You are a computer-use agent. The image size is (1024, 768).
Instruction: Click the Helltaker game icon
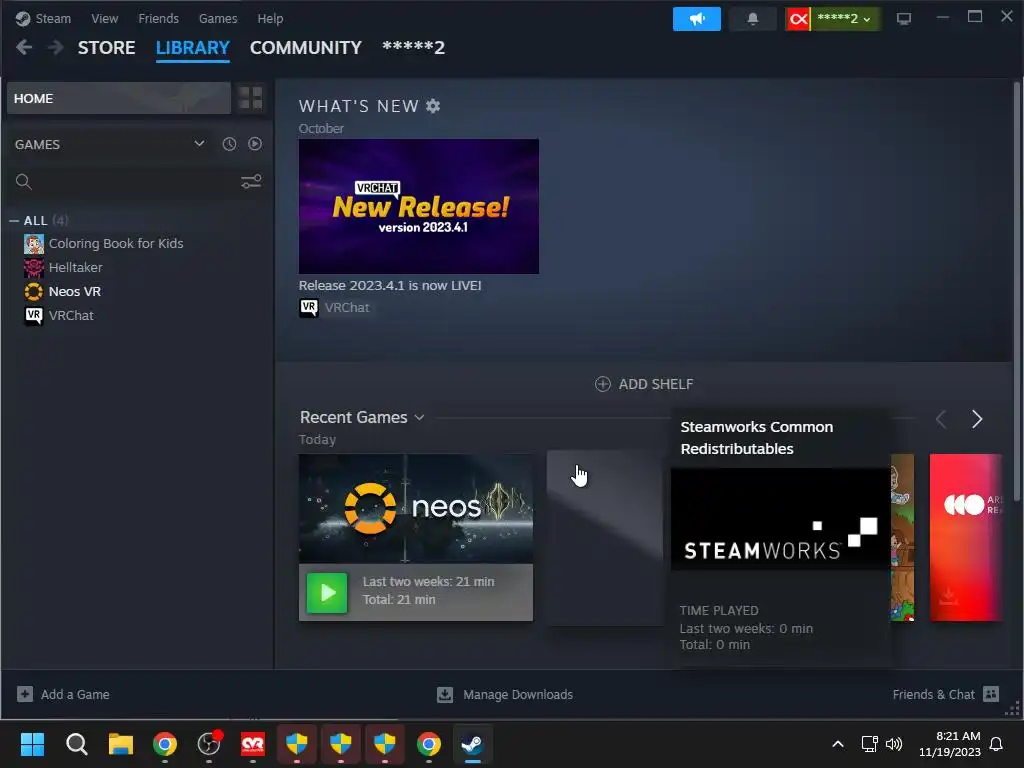pyautogui.click(x=34, y=267)
